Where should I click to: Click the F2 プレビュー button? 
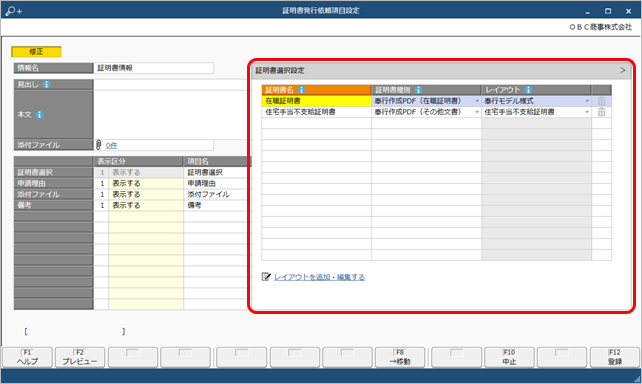click(80, 357)
